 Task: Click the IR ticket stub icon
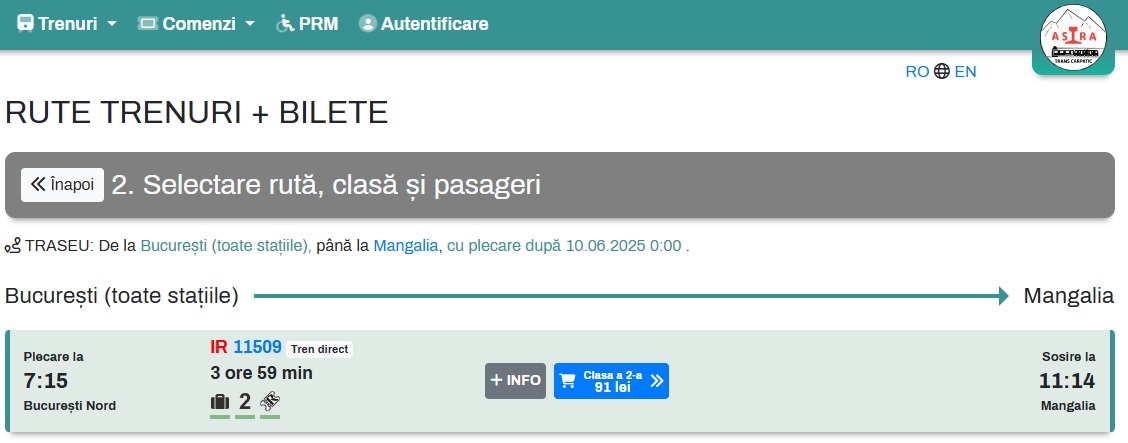pyautogui.click(x=270, y=402)
